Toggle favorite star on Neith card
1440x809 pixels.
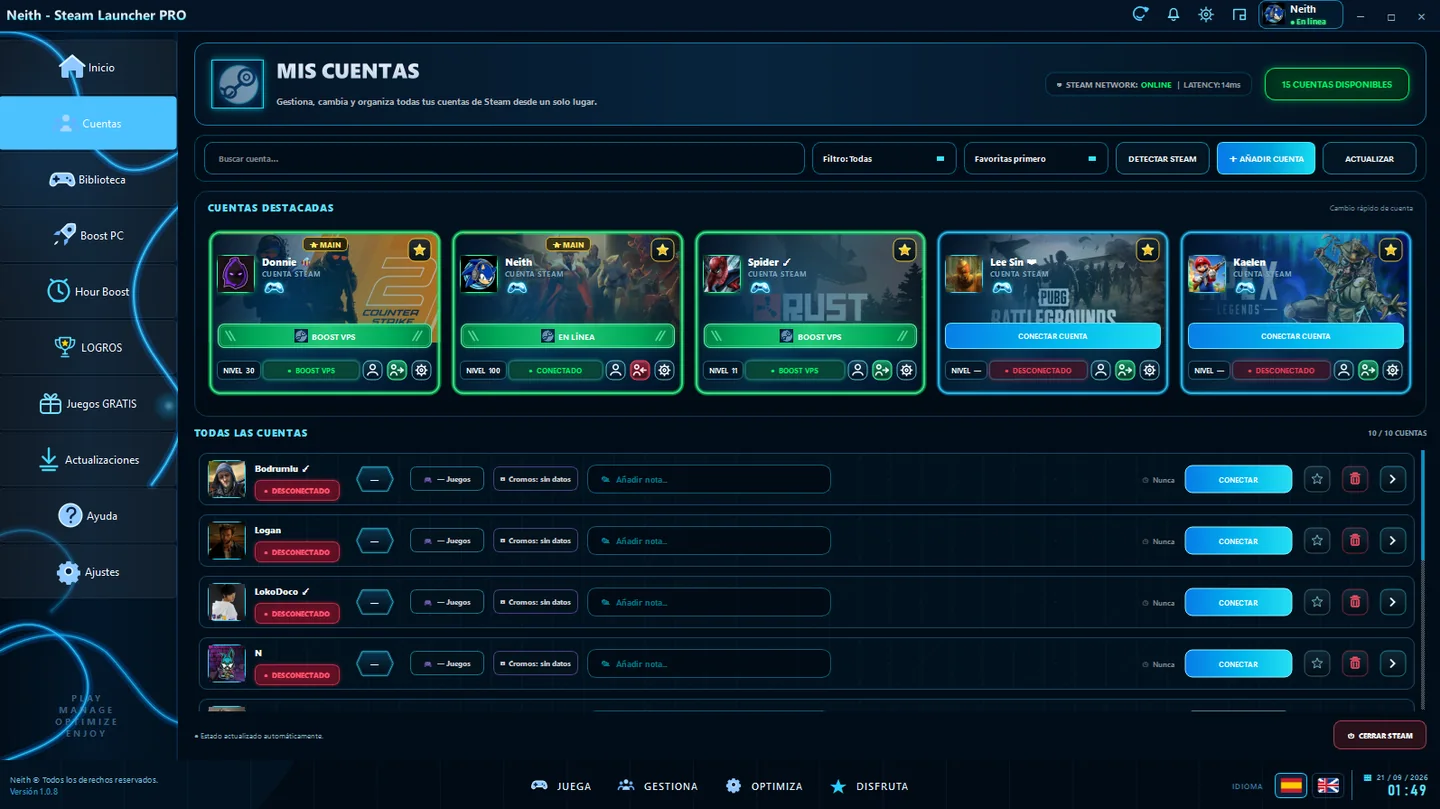662,250
